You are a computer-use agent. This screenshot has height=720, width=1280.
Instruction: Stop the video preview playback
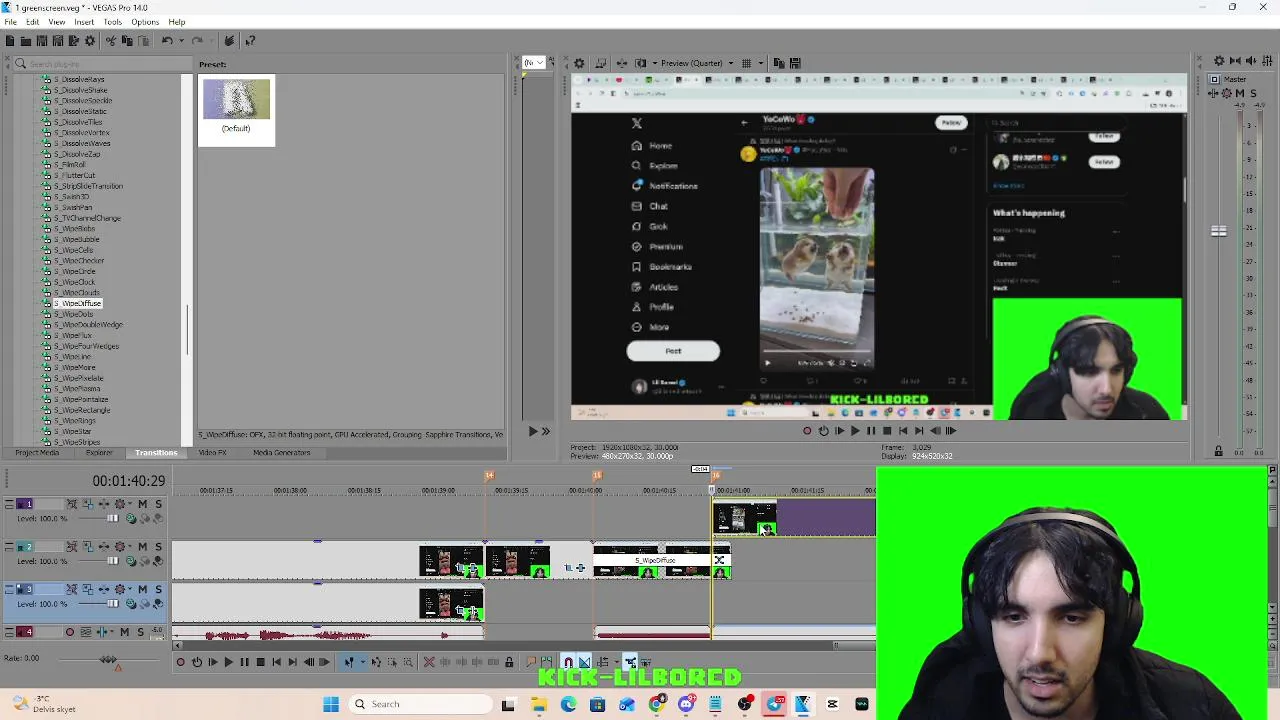887,431
